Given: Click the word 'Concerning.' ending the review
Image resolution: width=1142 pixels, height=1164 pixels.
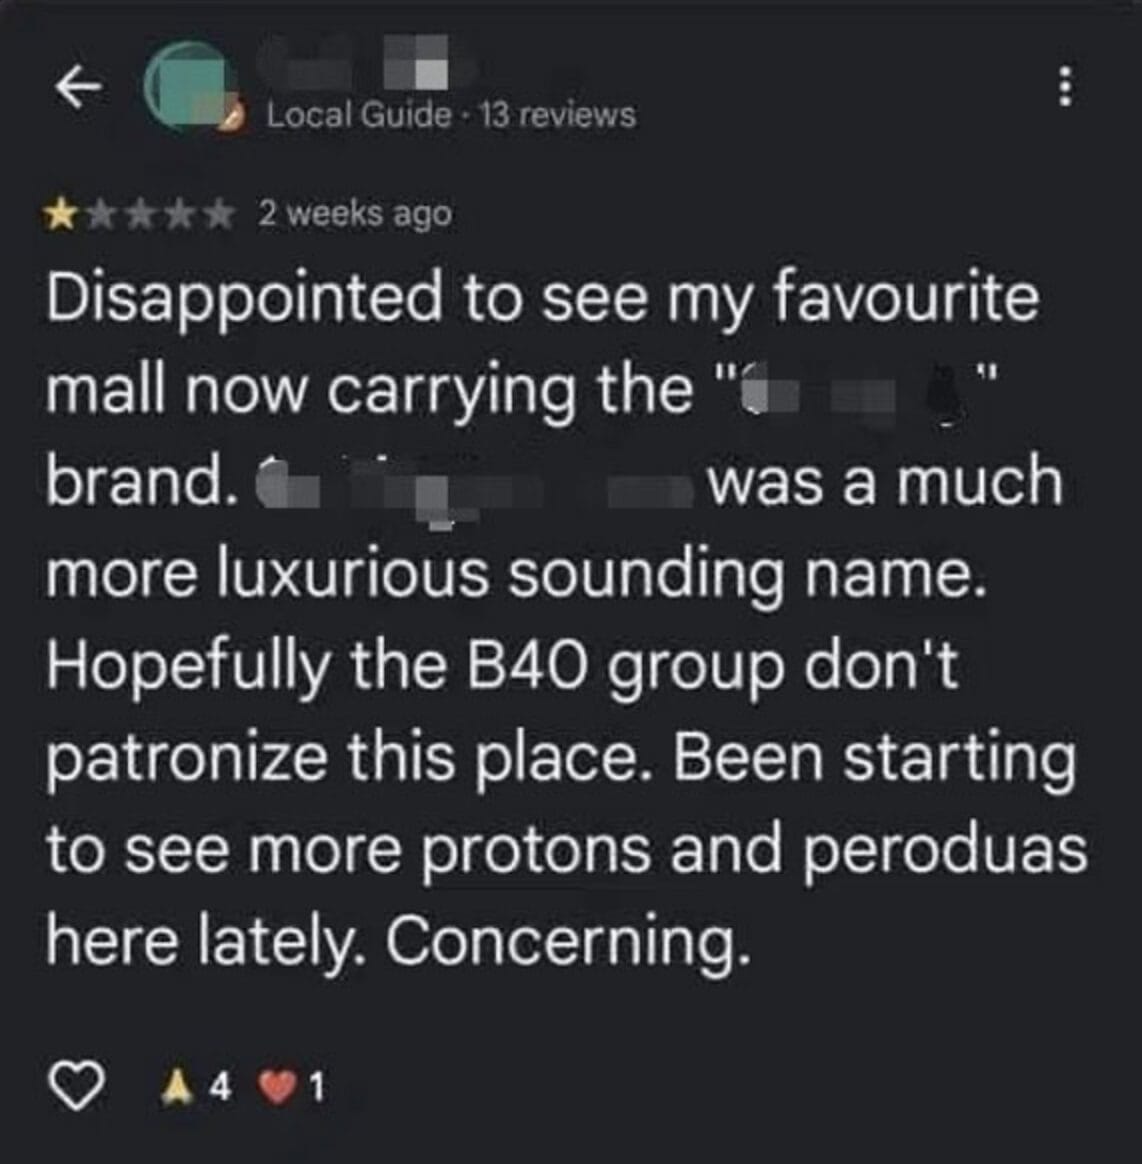Looking at the screenshot, I should [568, 941].
